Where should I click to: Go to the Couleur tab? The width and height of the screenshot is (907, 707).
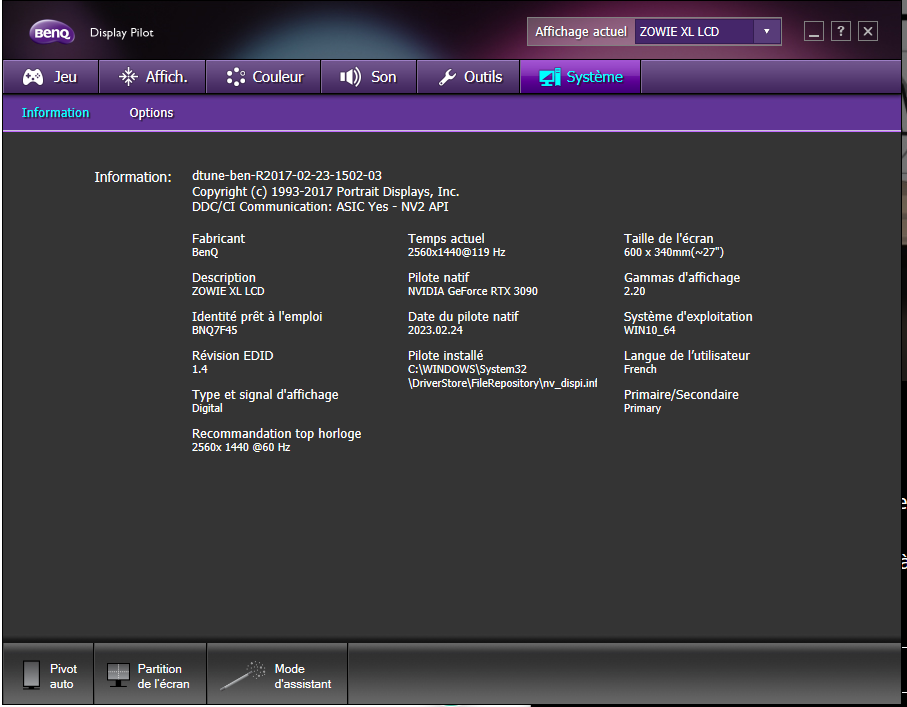[264, 77]
